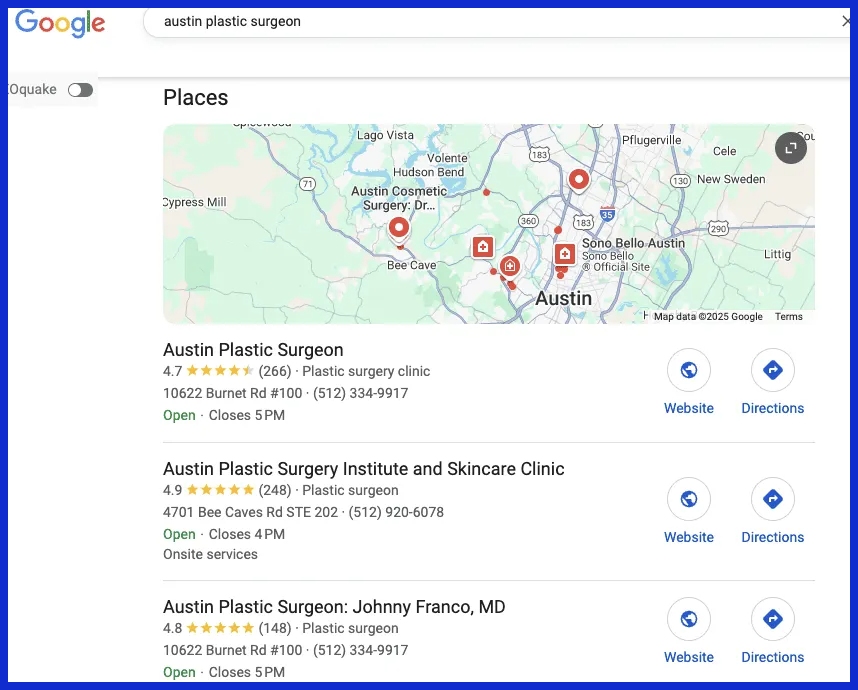Image resolution: width=858 pixels, height=690 pixels.
Task: Open Website icon for Austin Plastic Surgery Institute
Action: [689, 499]
